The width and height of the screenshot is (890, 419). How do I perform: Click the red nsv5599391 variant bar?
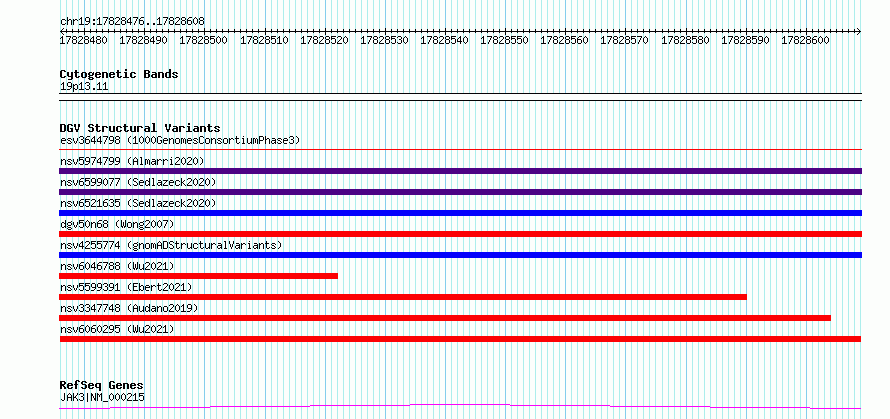point(403,297)
